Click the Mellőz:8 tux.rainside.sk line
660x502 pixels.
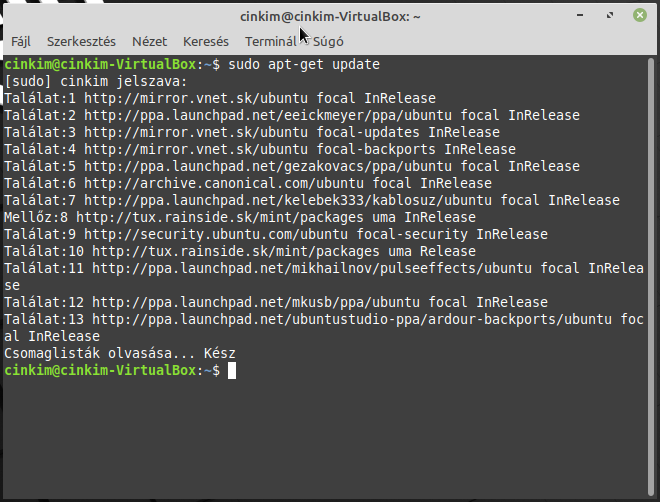coord(240,217)
